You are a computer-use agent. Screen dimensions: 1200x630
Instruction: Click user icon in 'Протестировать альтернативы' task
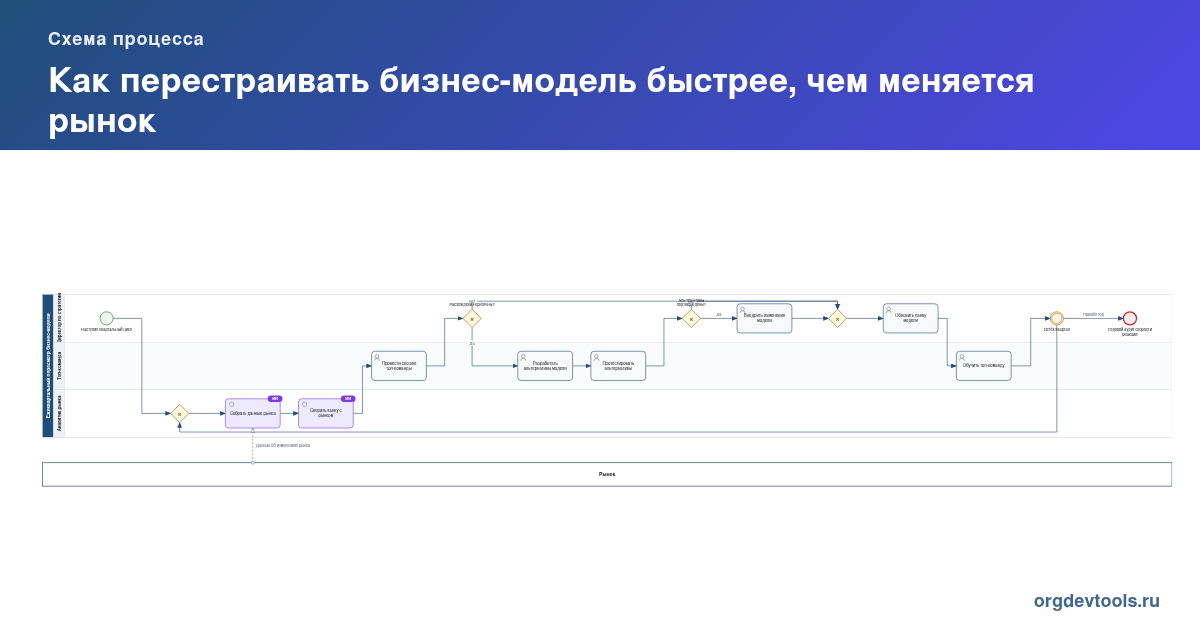pyautogui.click(x=596, y=357)
